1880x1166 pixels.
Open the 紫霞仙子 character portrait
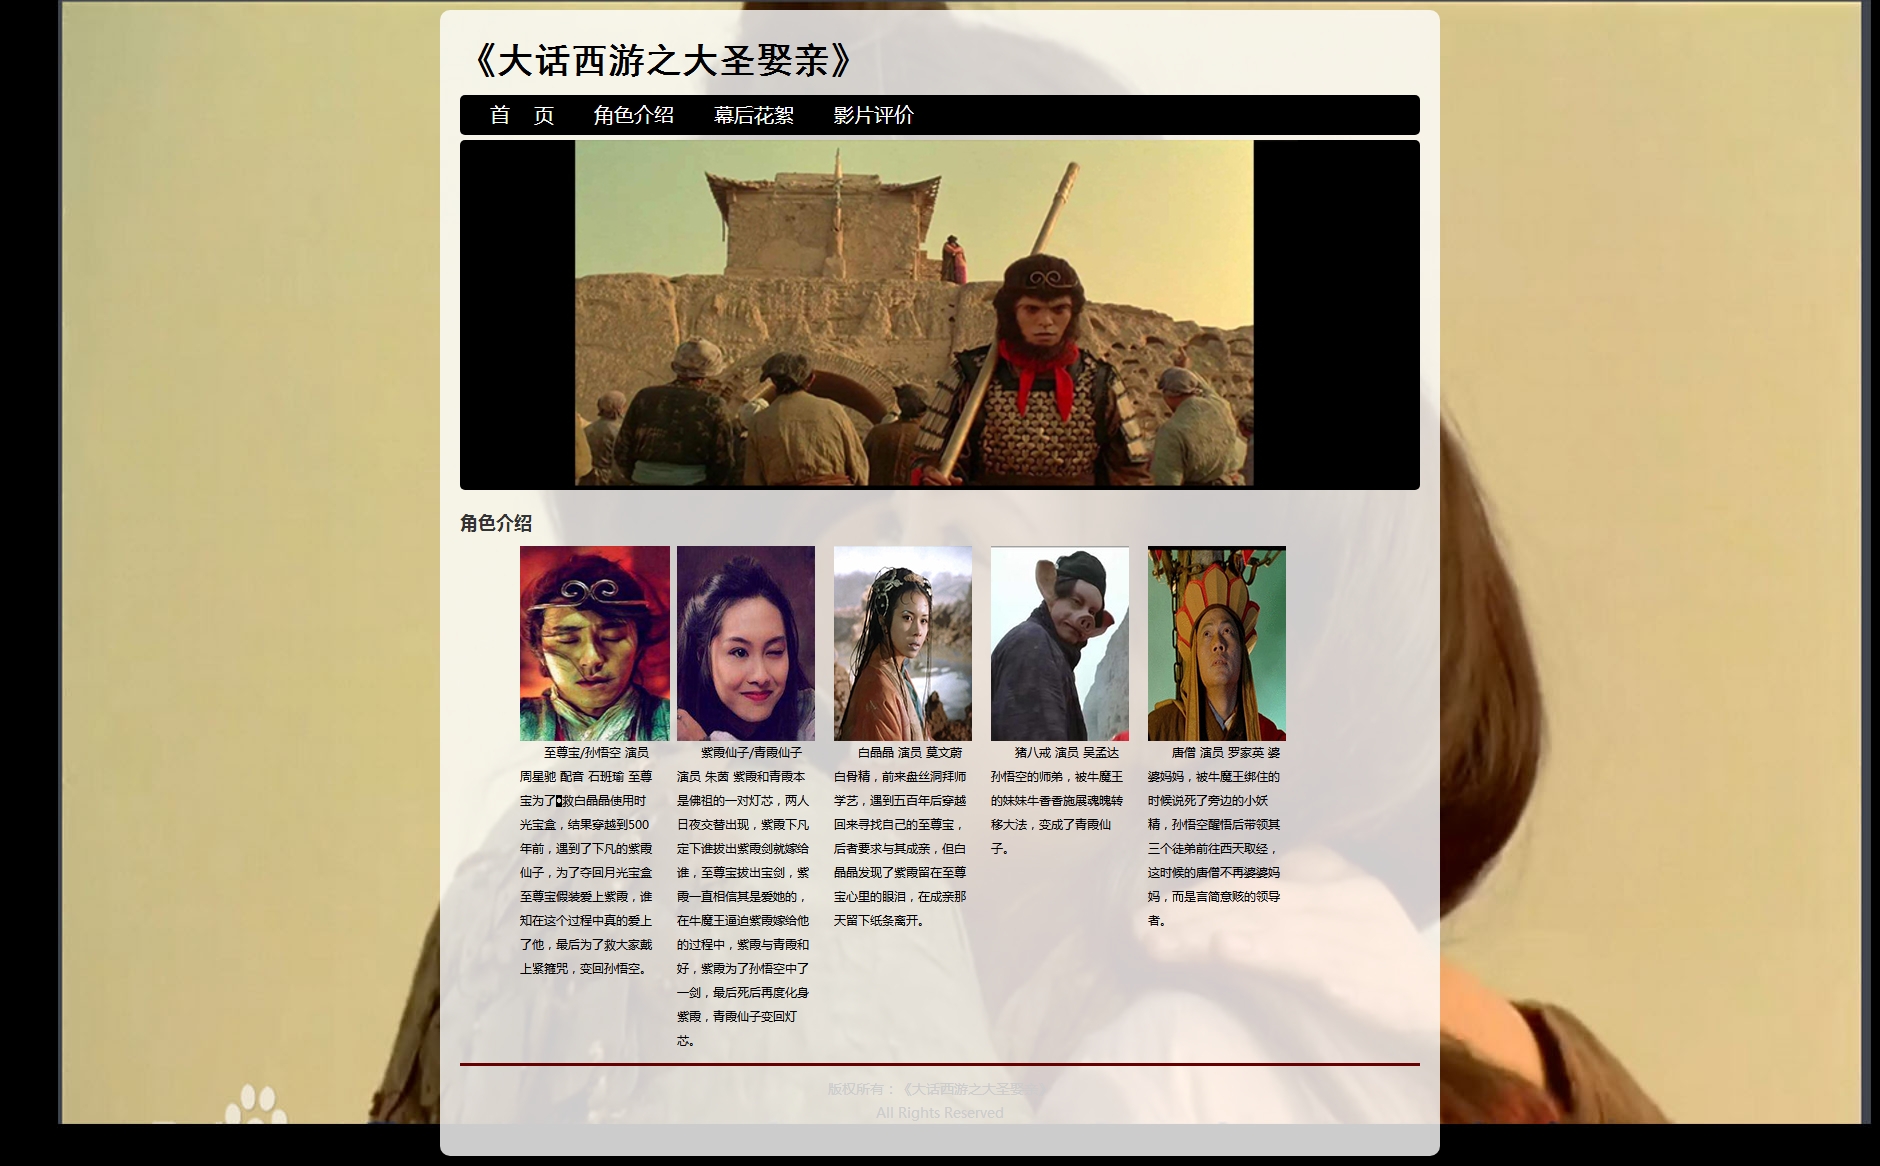pyautogui.click(x=745, y=643)
